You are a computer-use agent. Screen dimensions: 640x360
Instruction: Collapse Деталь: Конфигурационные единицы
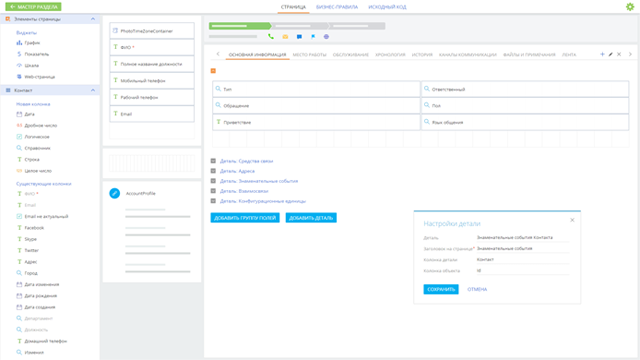pos(213,201)
